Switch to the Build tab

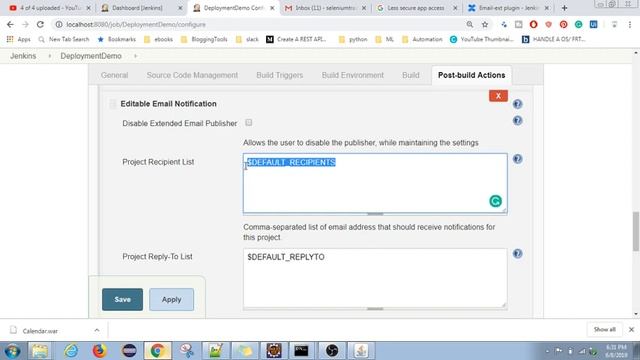[x=411, y=75]
